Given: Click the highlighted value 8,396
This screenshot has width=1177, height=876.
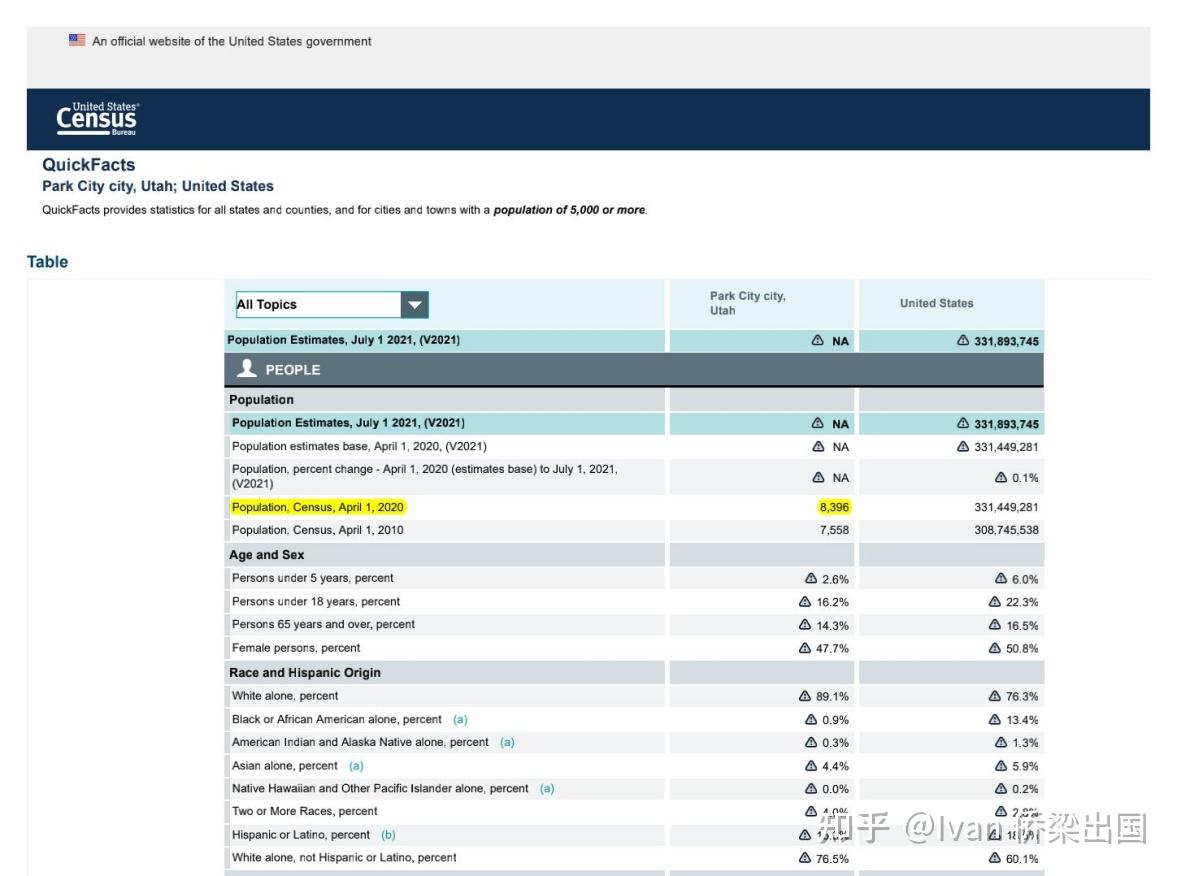Looking at the screenshot, I should pos(834,507).
